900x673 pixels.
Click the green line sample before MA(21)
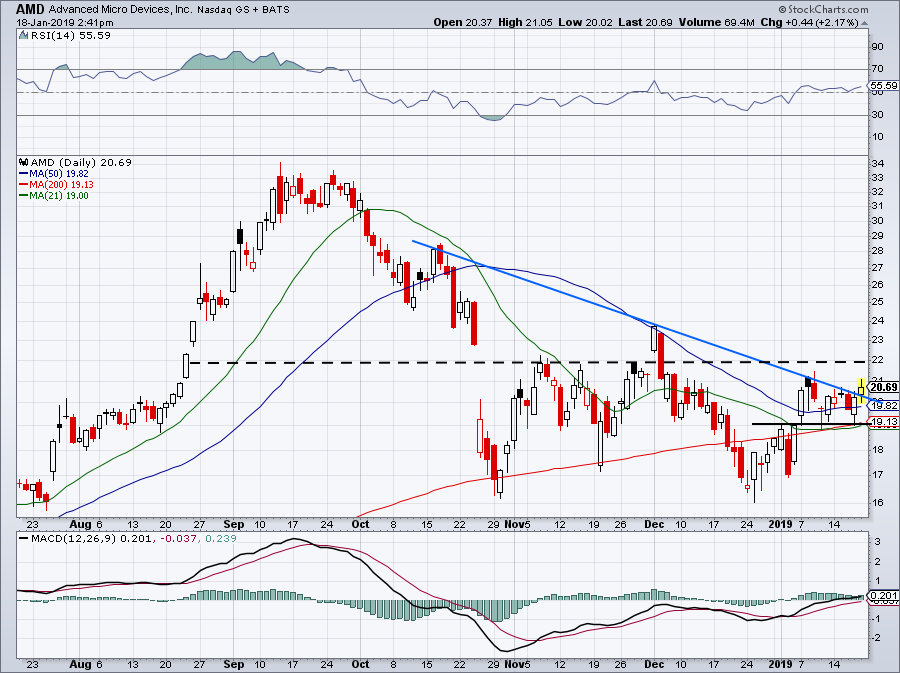click(24, 196)
